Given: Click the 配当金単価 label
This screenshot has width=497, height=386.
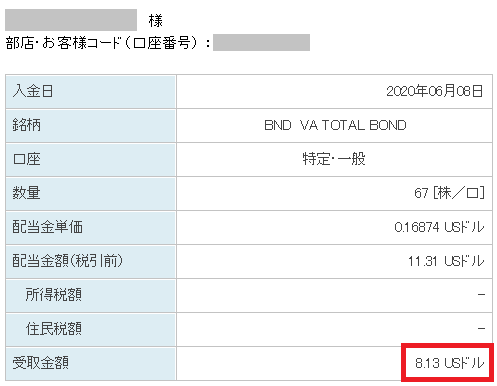Looking at the screenshot, I should pyautogui.click(x=47, y=227).
